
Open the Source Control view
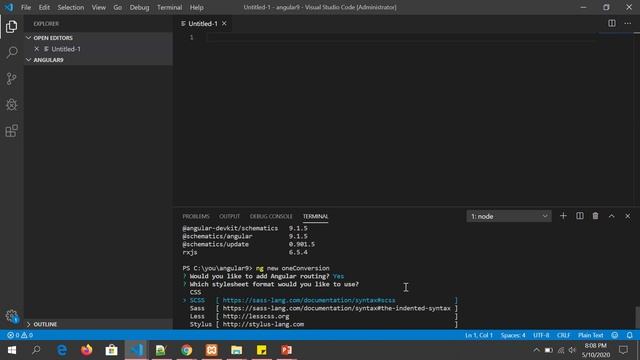point(11,78)
